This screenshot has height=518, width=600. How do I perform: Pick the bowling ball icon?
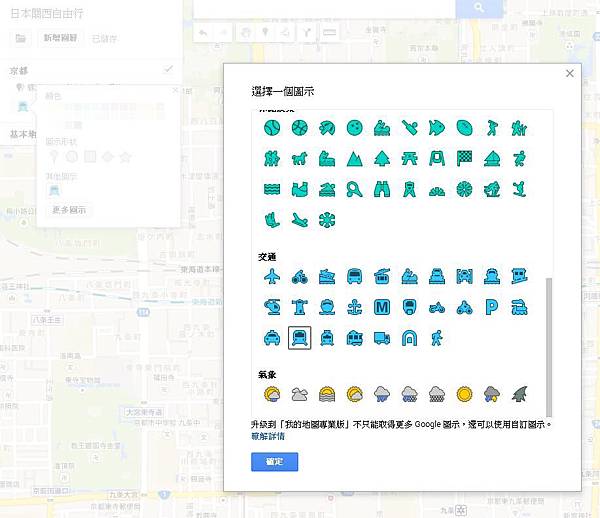point(355,128)
